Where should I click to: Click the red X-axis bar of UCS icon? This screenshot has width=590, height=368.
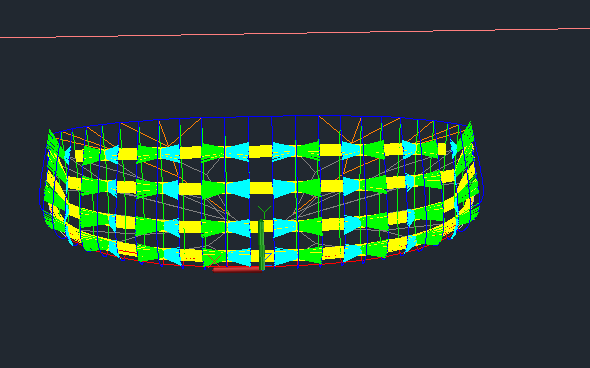click(237, 269)
